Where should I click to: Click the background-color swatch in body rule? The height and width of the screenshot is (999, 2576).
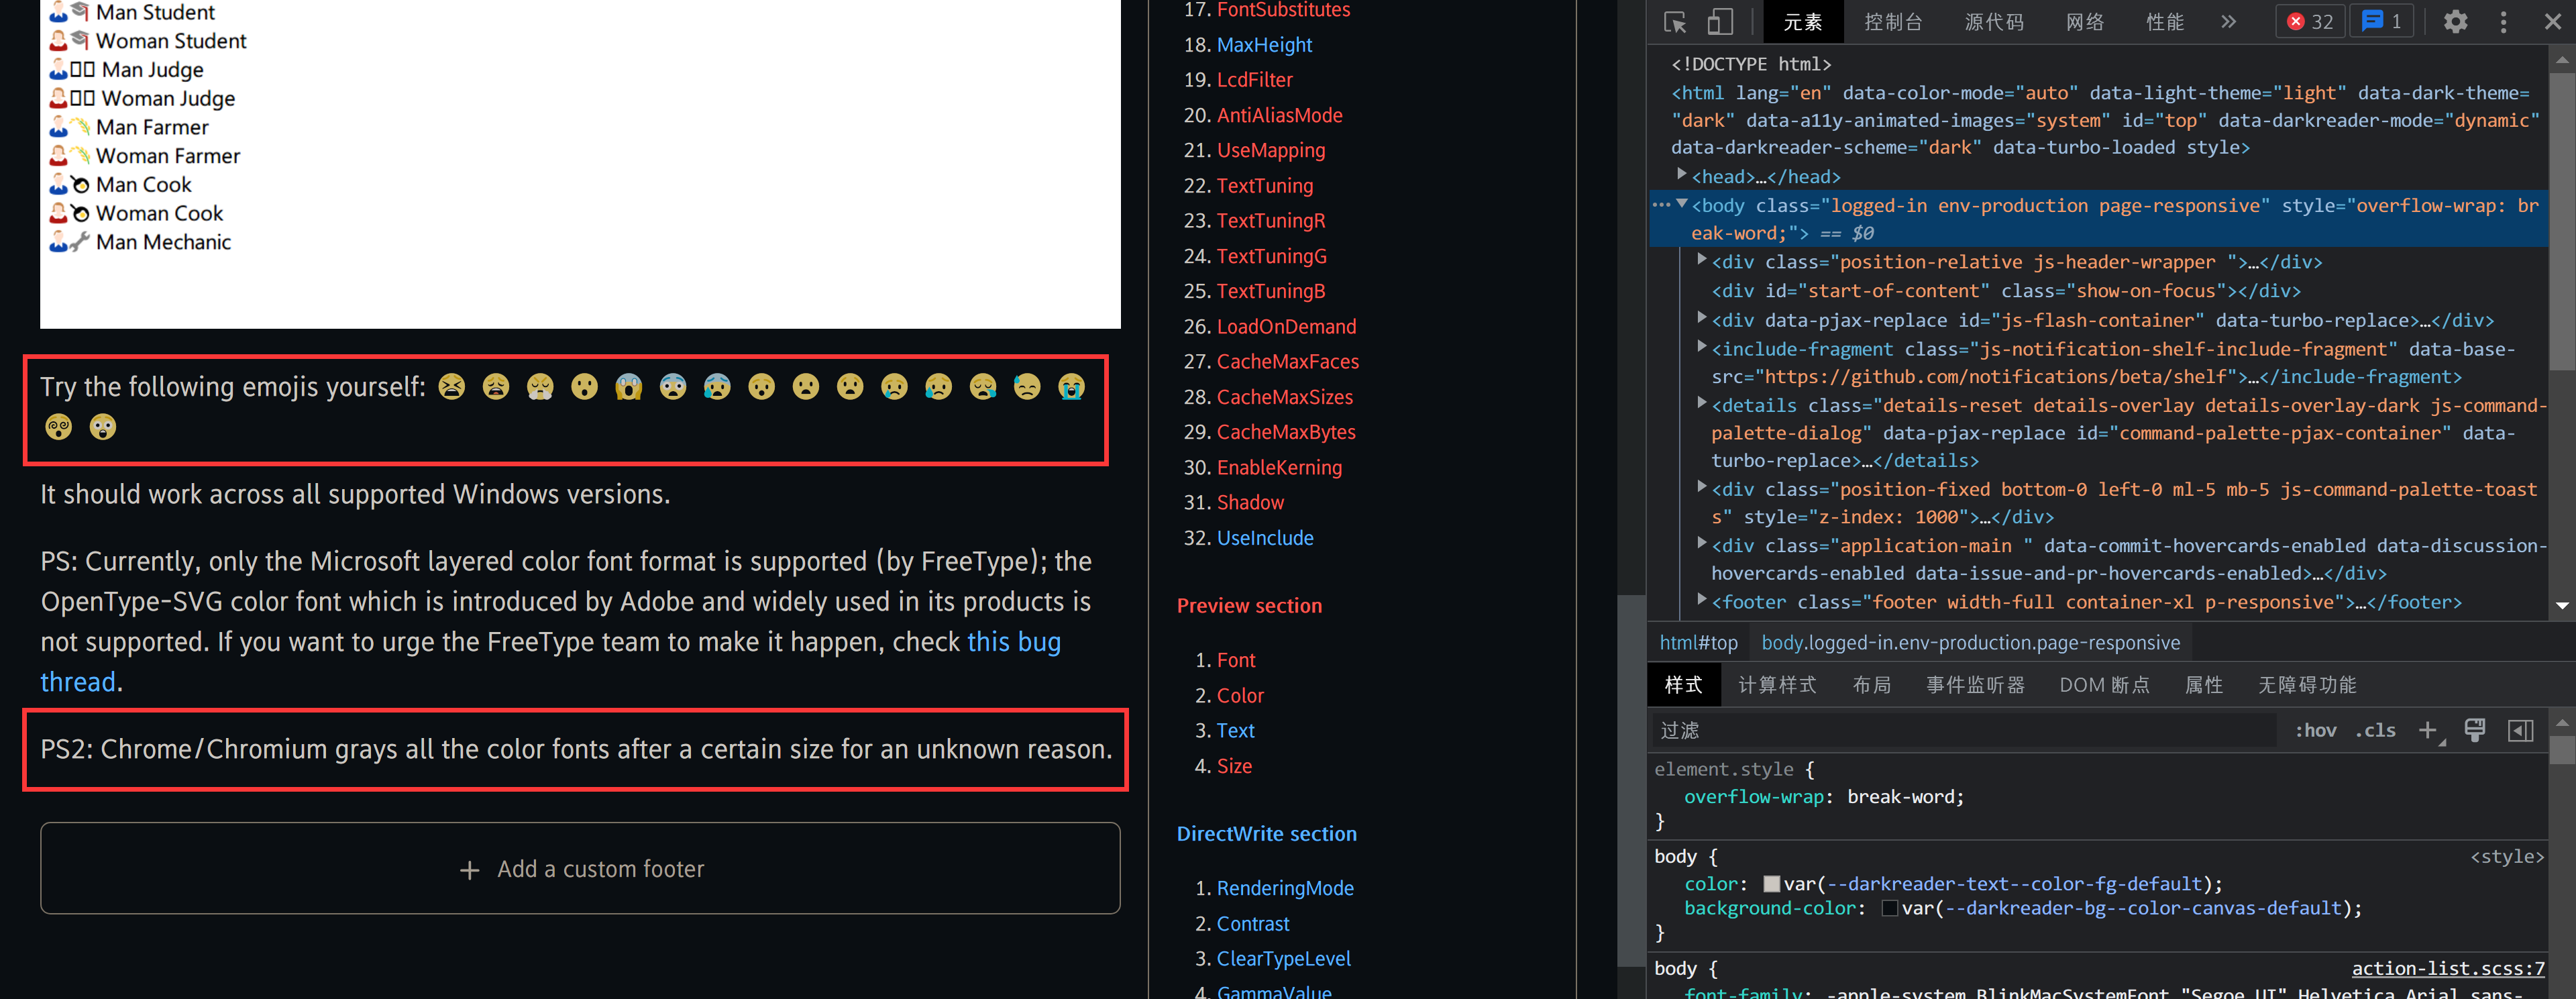point(1889,908)
